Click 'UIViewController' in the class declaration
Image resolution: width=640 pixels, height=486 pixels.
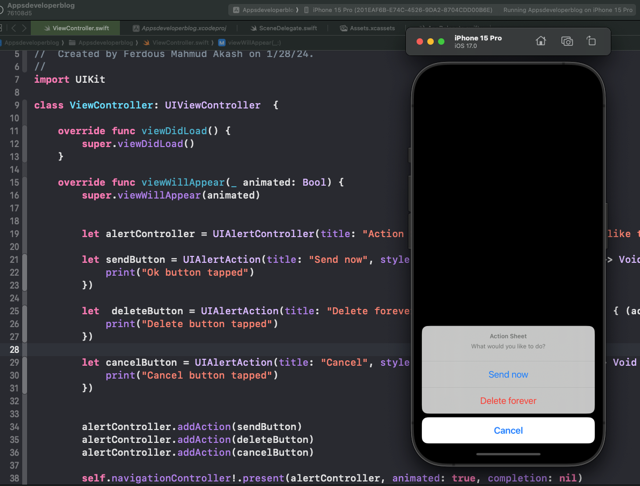pyautogui.click(x=212, y=105)
